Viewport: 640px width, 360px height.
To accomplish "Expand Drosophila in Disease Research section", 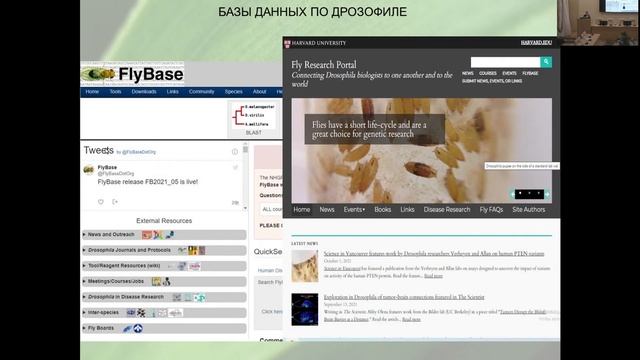I will coord(164,297).
